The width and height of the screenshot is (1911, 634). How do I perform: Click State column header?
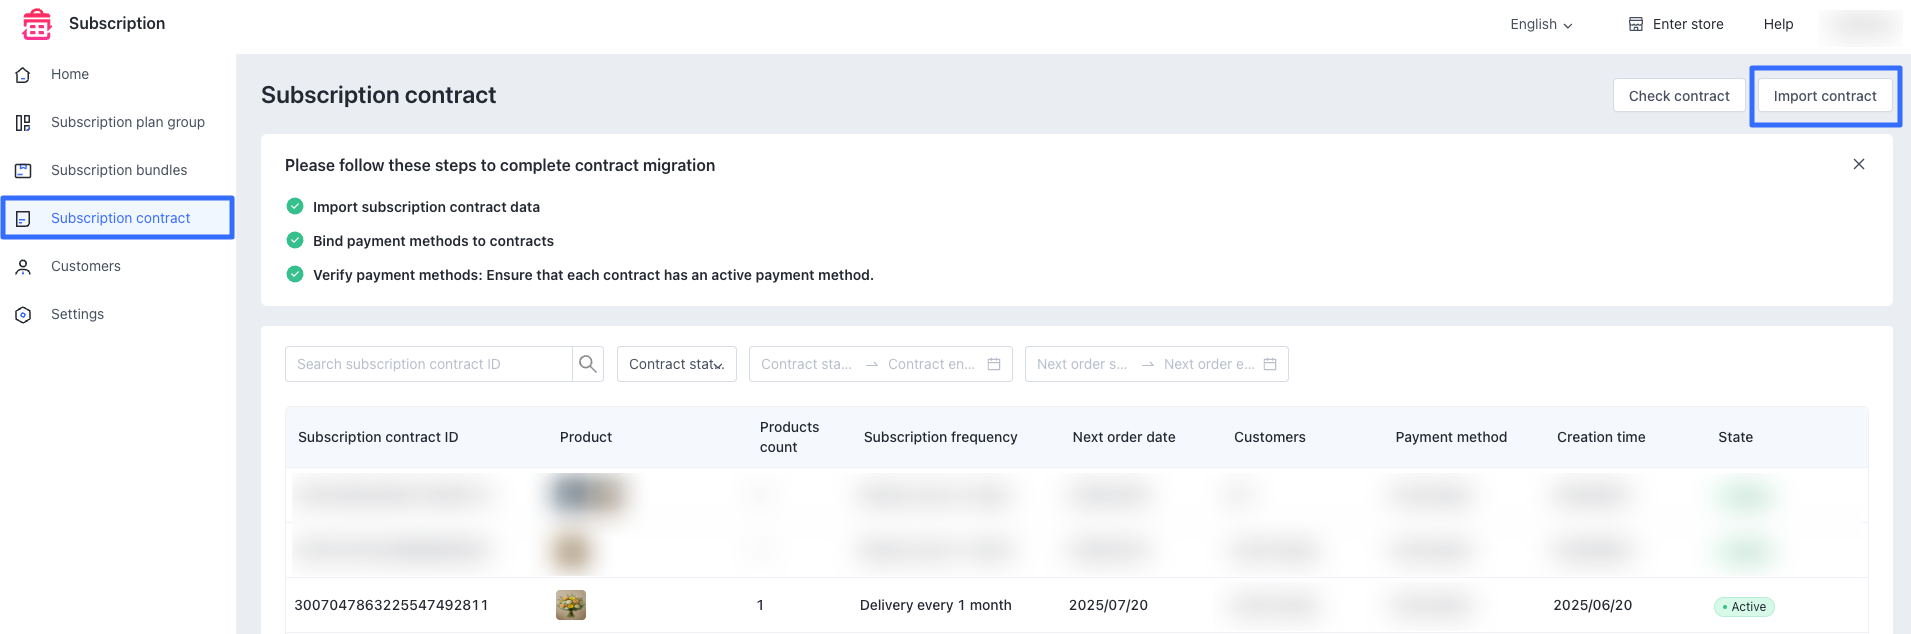point(1735,437)
